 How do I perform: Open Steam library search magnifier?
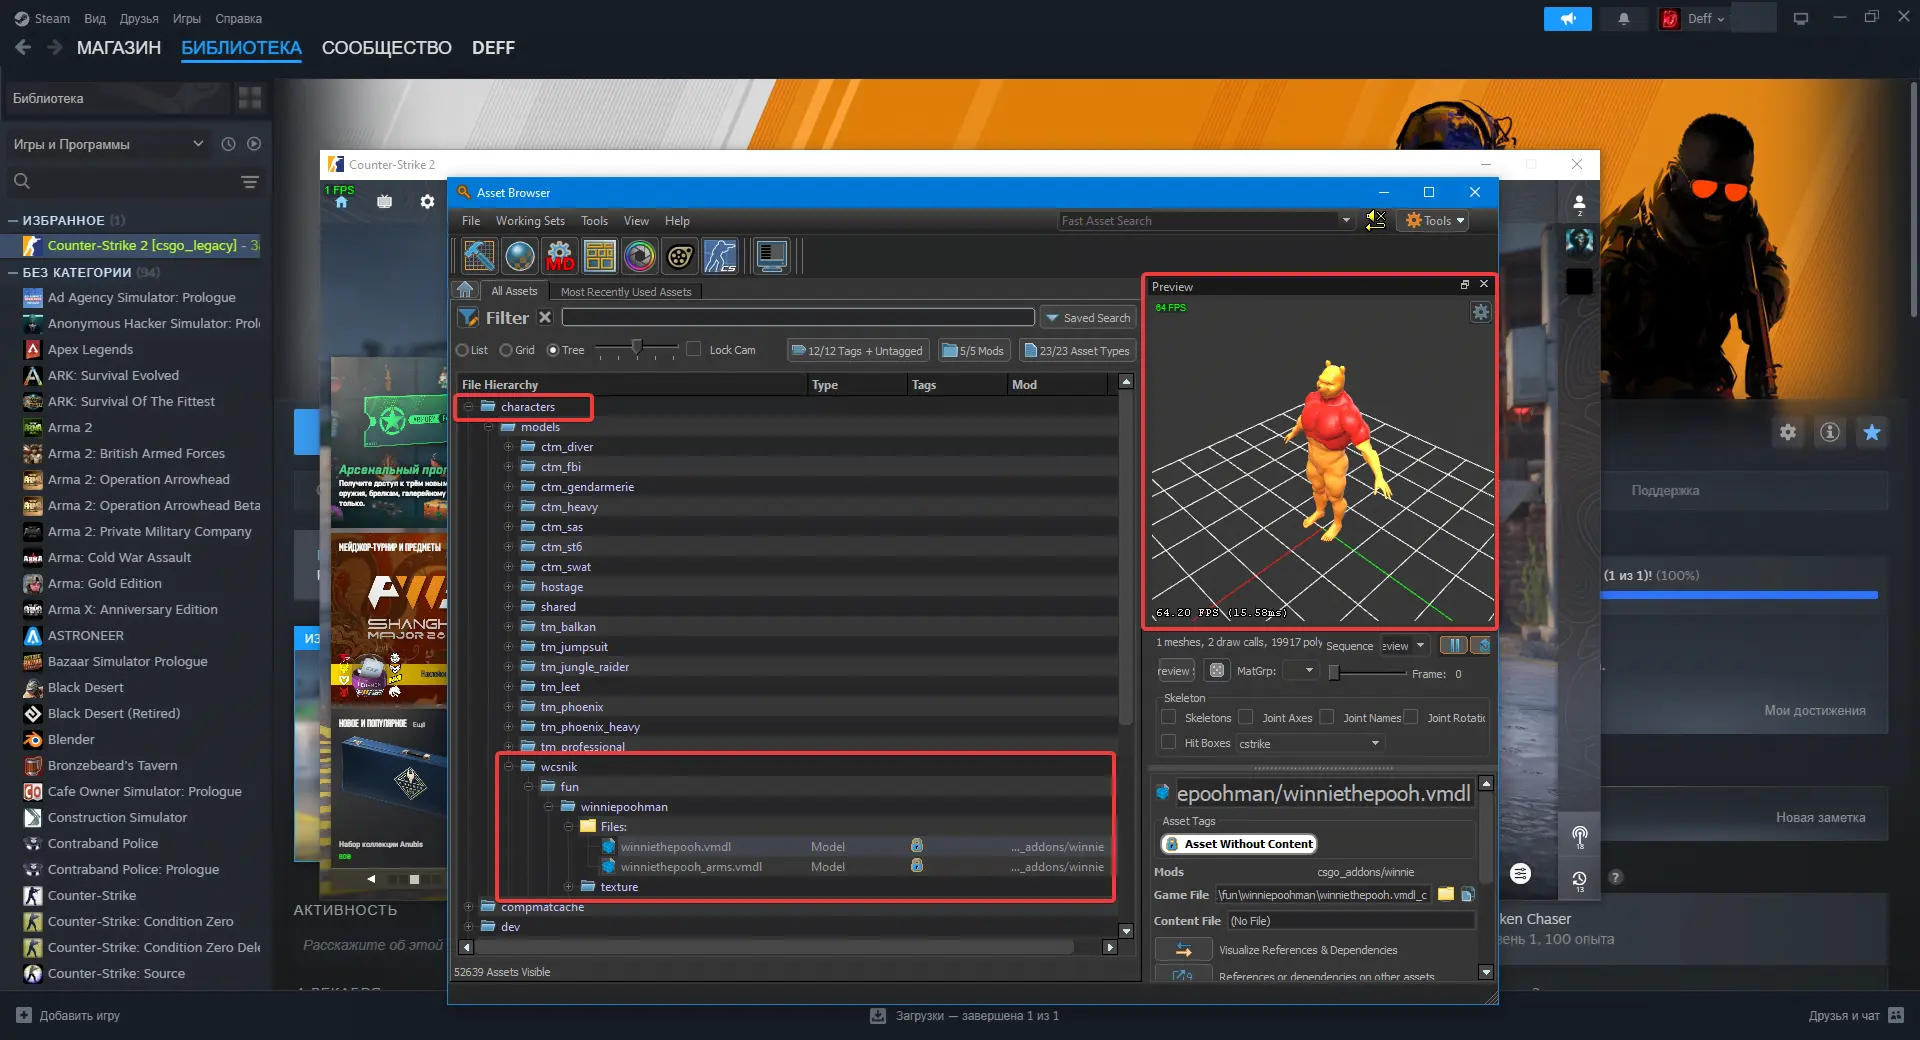[22, 181]
